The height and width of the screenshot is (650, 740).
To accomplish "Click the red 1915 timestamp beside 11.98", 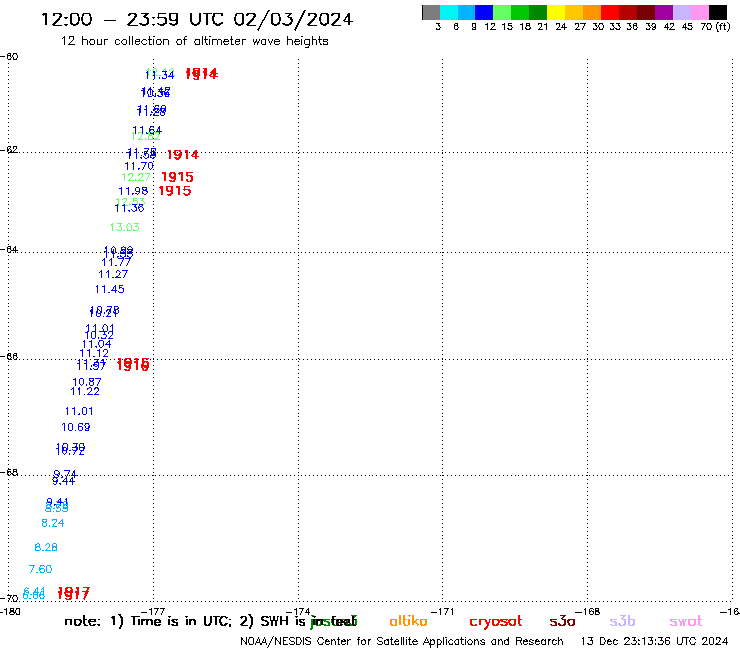I will tap(175, 191).
